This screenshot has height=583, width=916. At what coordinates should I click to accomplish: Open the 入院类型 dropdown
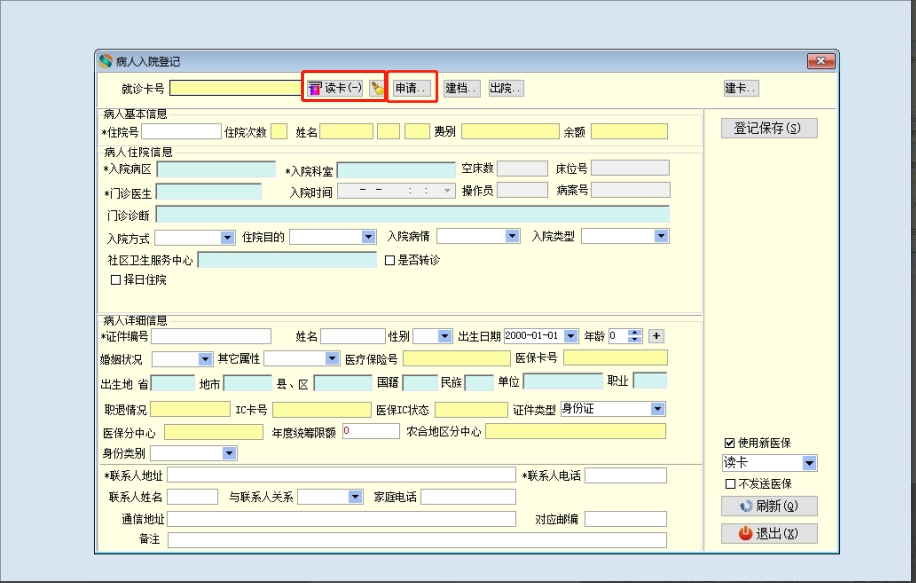click(x=661, y=236)
